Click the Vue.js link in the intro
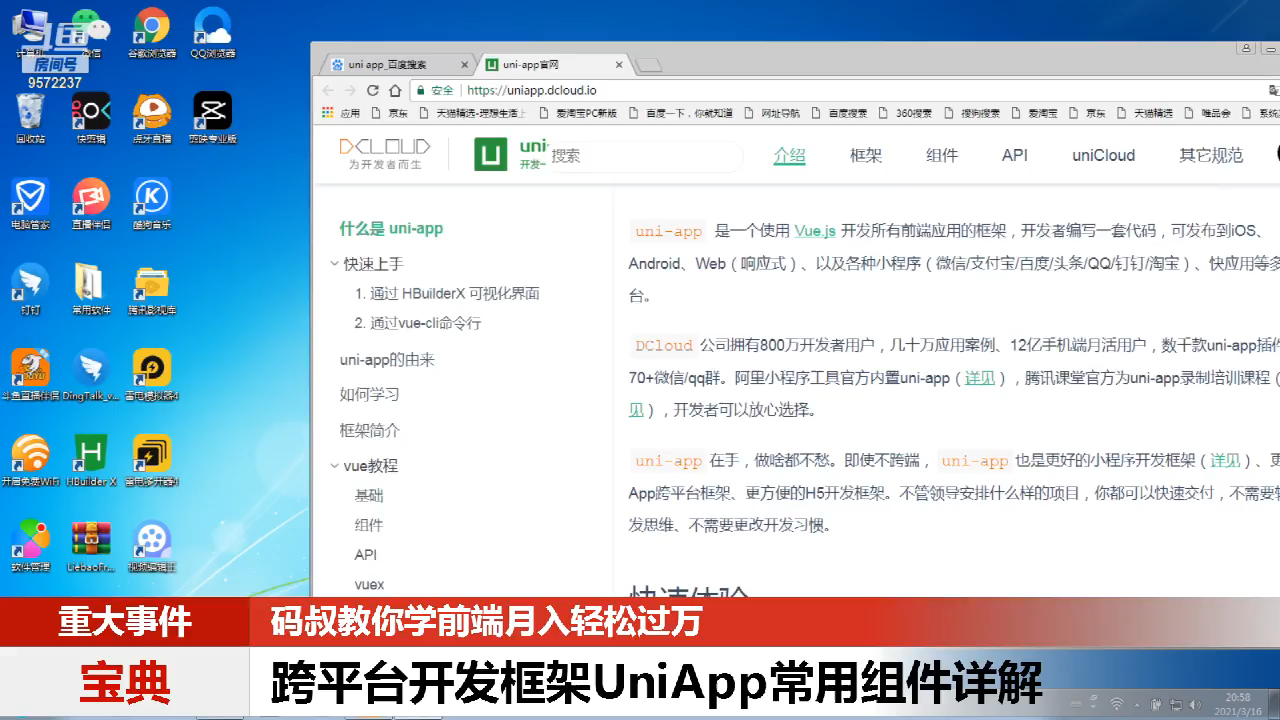Viewport: 1280px width, 720px height. coord(814,231)
